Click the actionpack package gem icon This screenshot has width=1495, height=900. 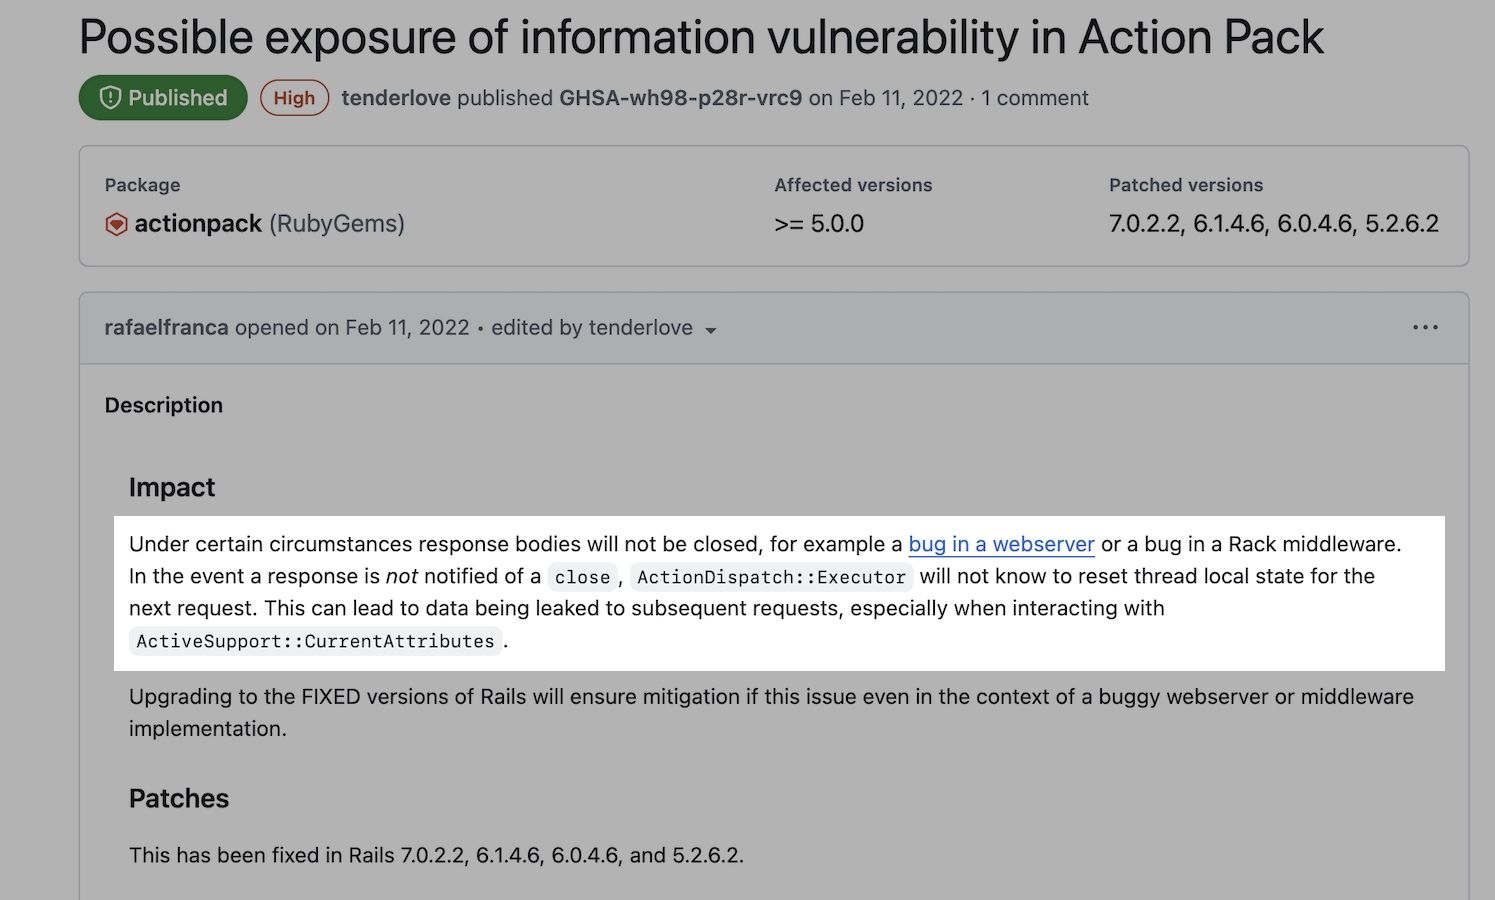pos(116,224)
